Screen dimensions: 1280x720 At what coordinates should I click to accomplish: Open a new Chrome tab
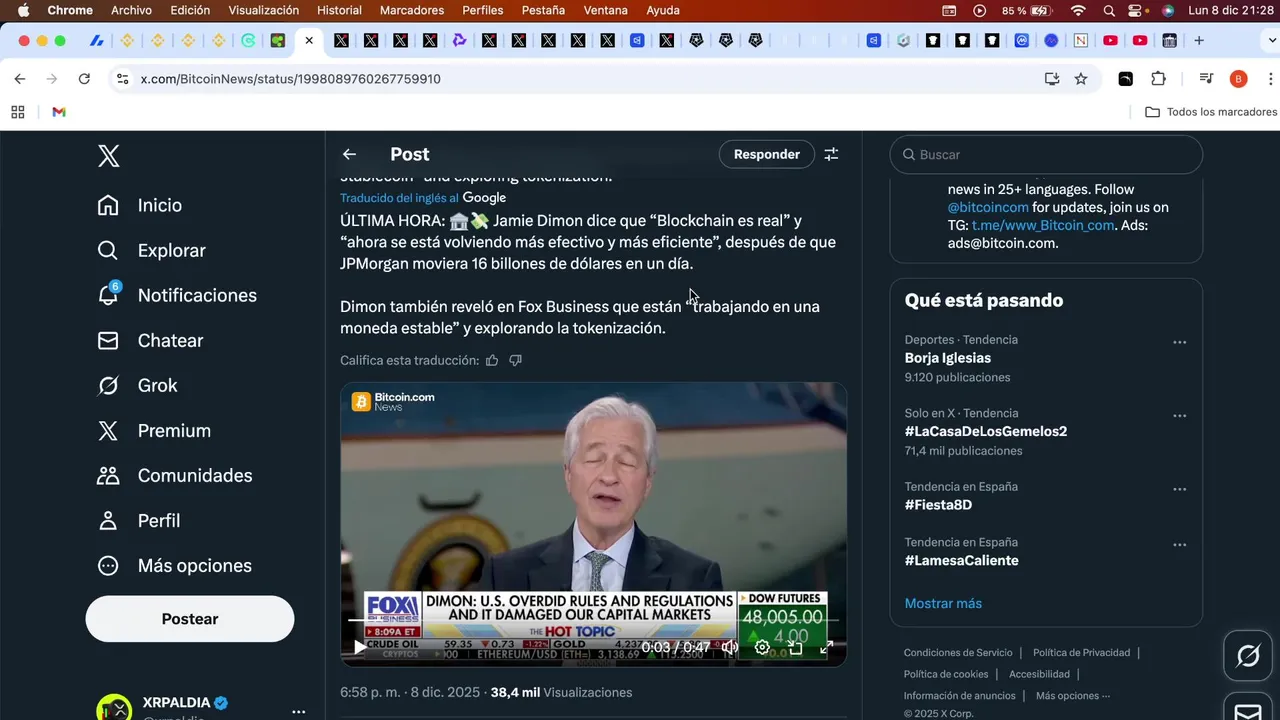point(1199,41)
